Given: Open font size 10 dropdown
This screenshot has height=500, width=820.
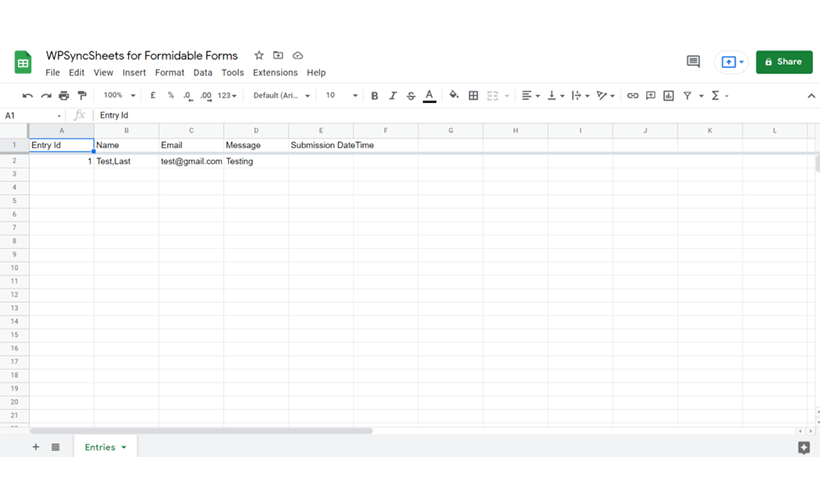Looking at the screenshot, I should point(341,95).
